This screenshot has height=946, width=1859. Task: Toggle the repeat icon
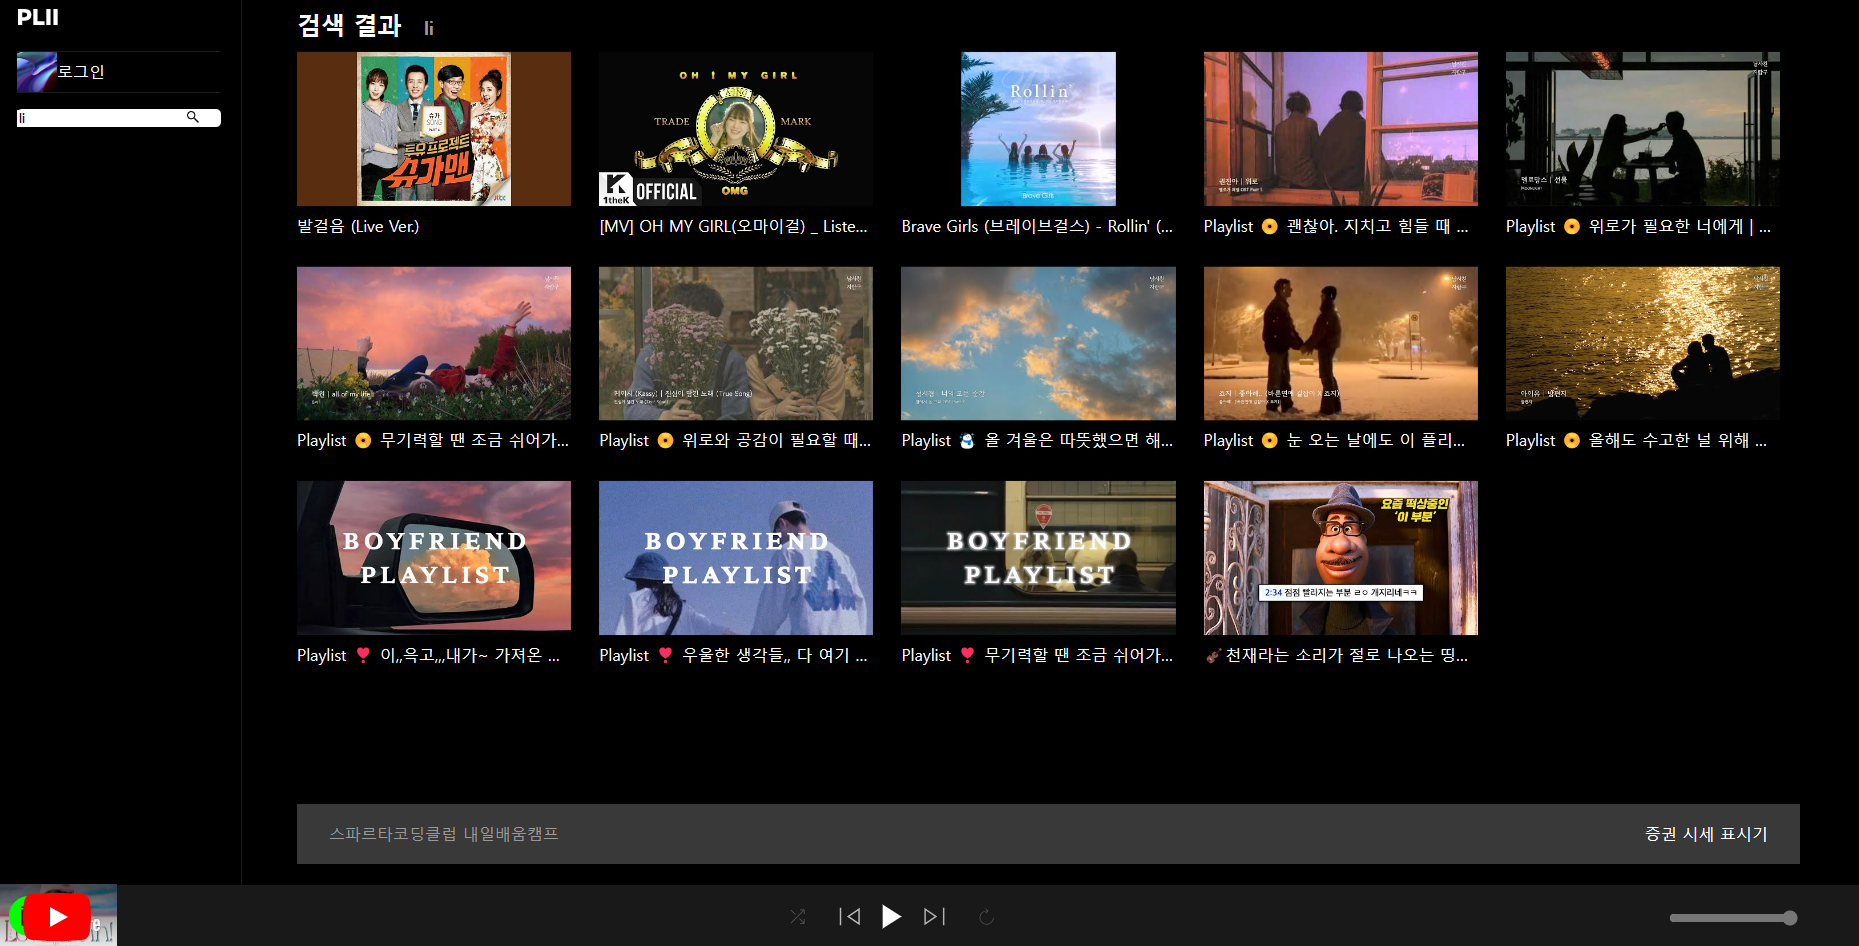986,917
